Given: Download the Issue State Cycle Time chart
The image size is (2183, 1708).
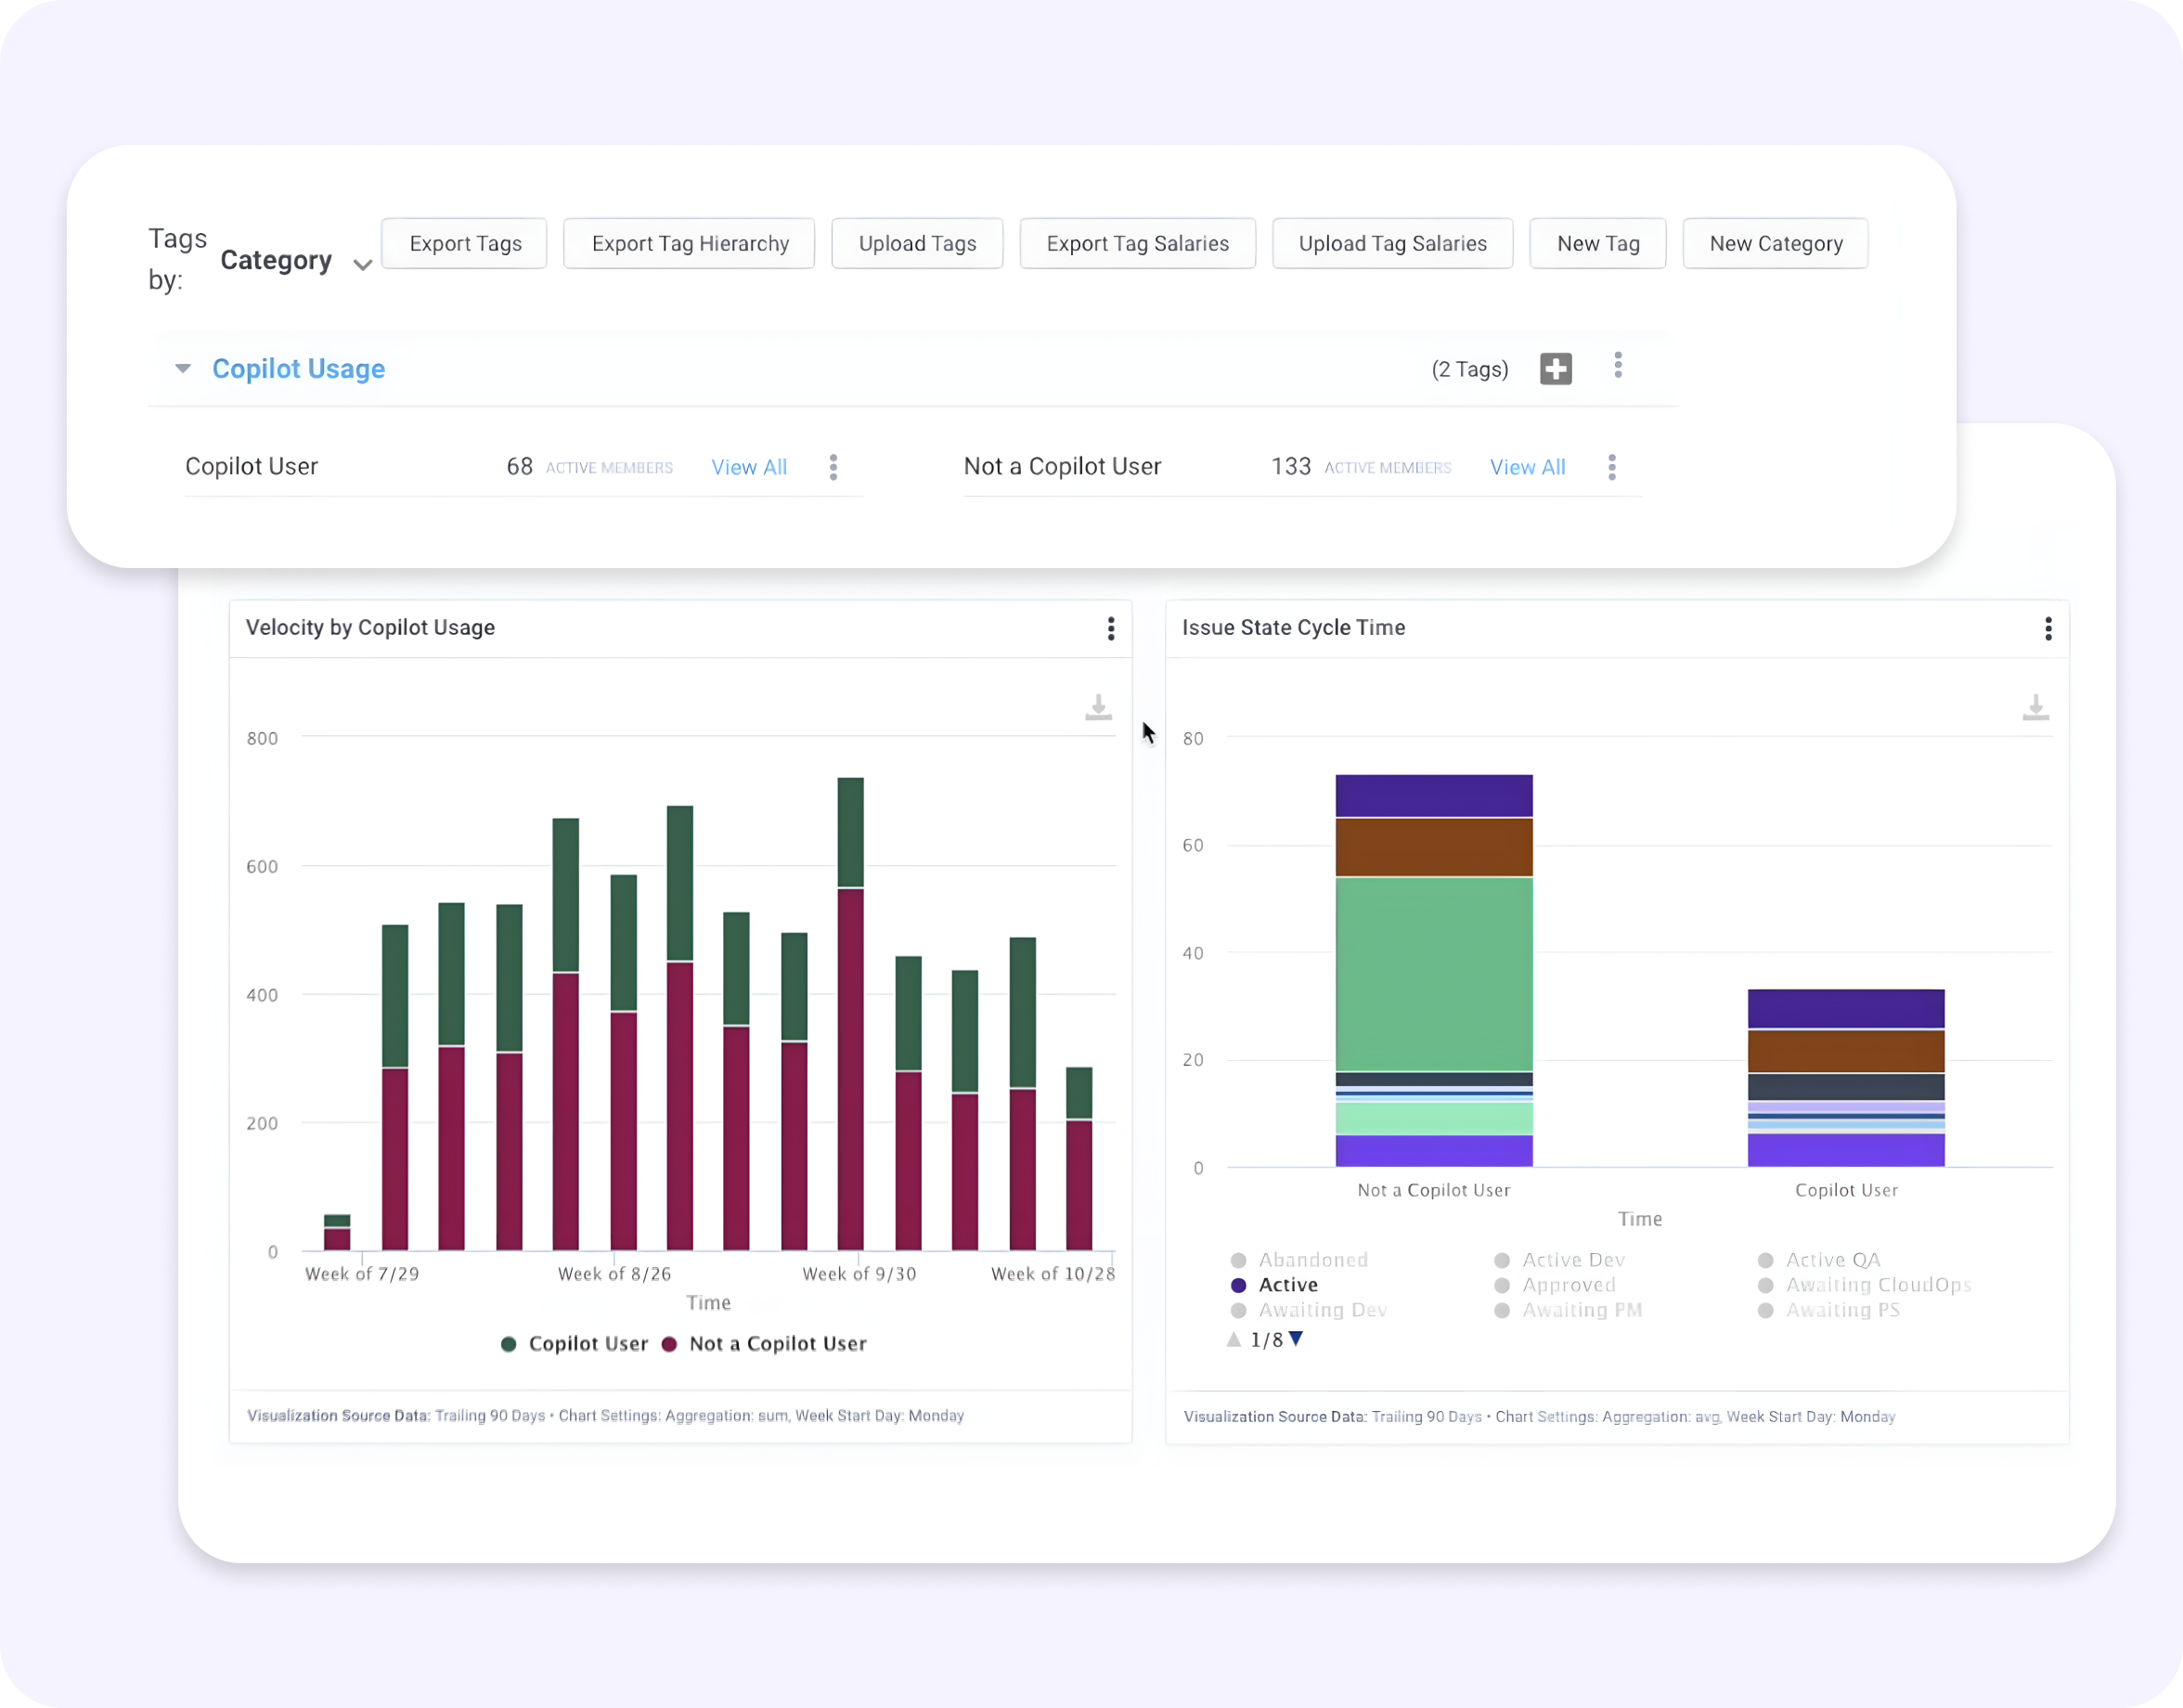Looking at the screenshot, I should 2037,706.
